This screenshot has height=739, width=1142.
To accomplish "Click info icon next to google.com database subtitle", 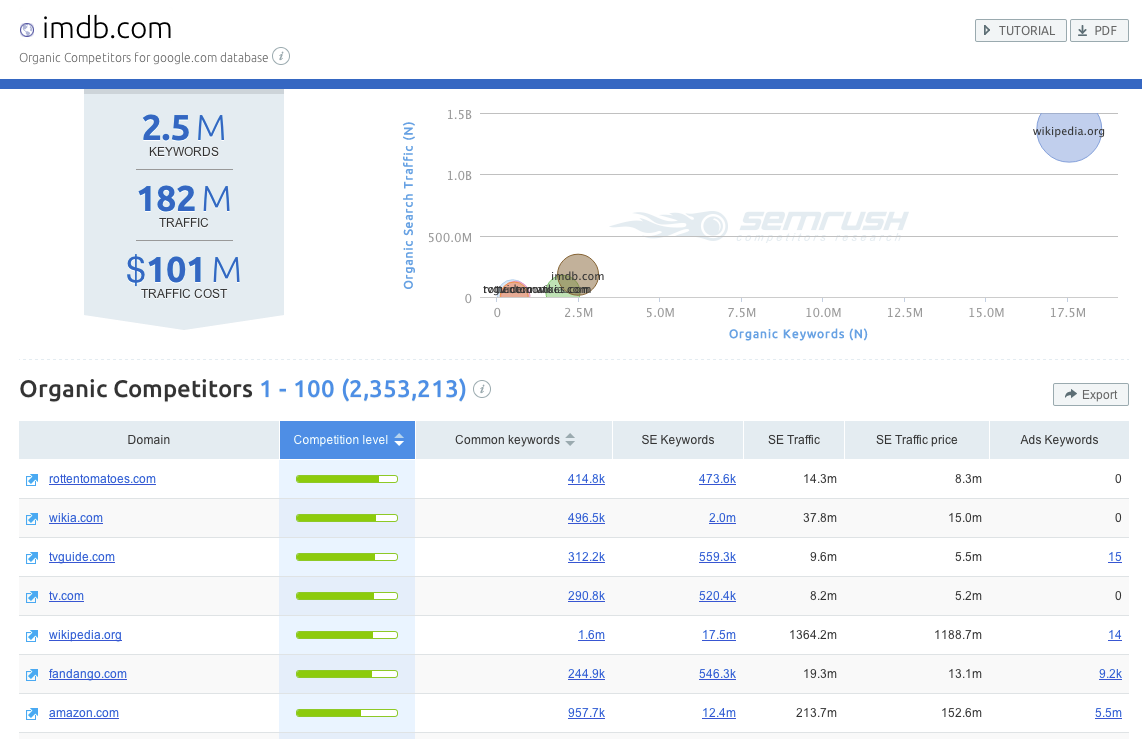I will (282, 57).
